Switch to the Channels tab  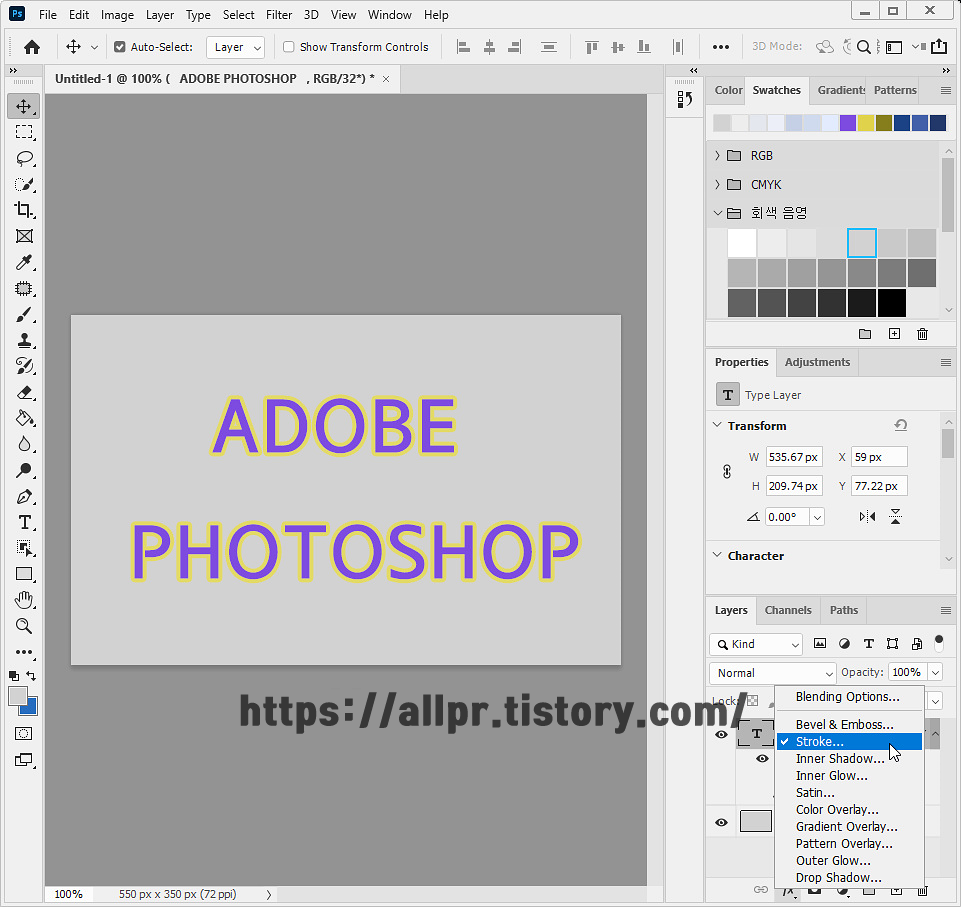788,610
